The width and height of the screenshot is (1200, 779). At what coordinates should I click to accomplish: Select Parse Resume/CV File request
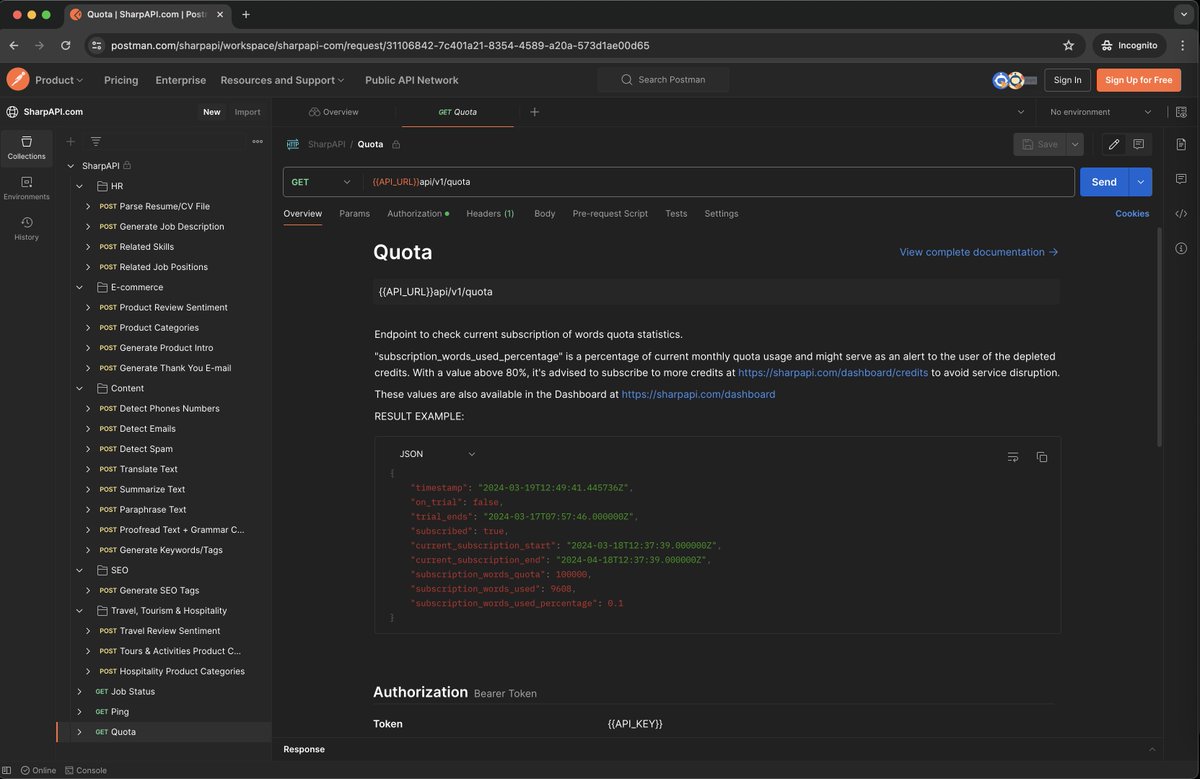point(165,206)
